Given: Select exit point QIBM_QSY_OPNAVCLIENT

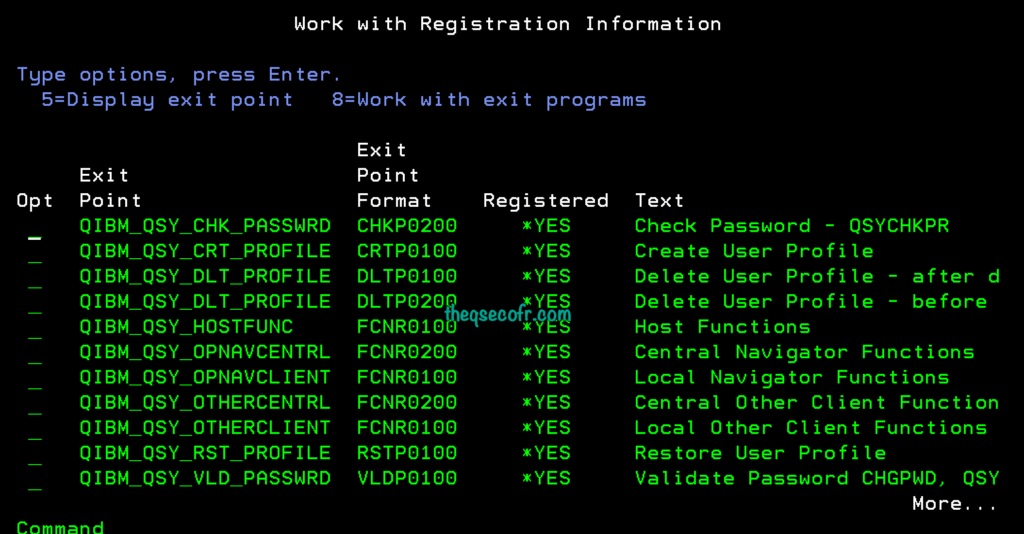Looking at the screenshot, I should coord(205,377).
